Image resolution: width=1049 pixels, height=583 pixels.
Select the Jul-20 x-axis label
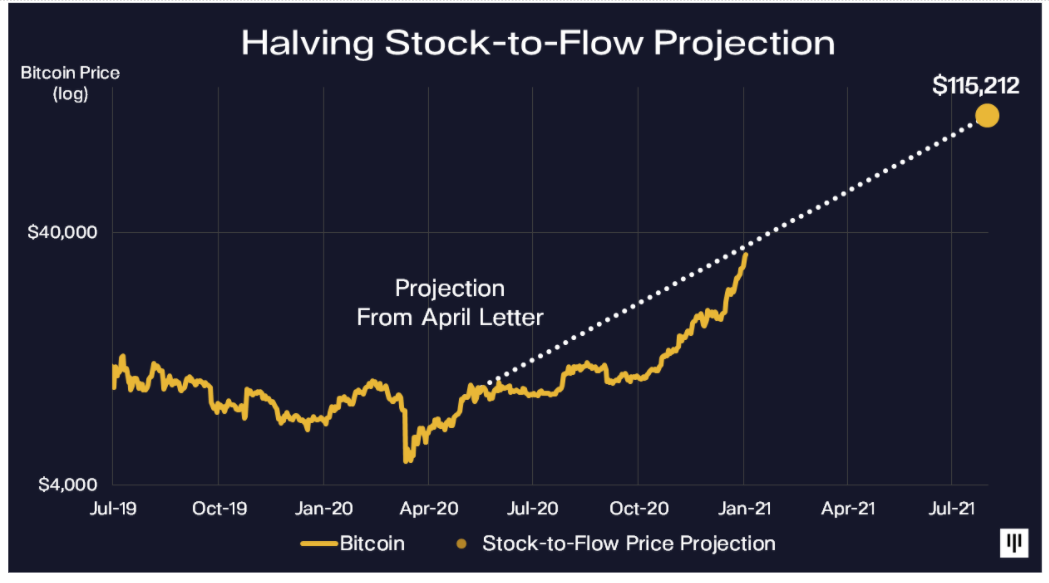[533, 508]
